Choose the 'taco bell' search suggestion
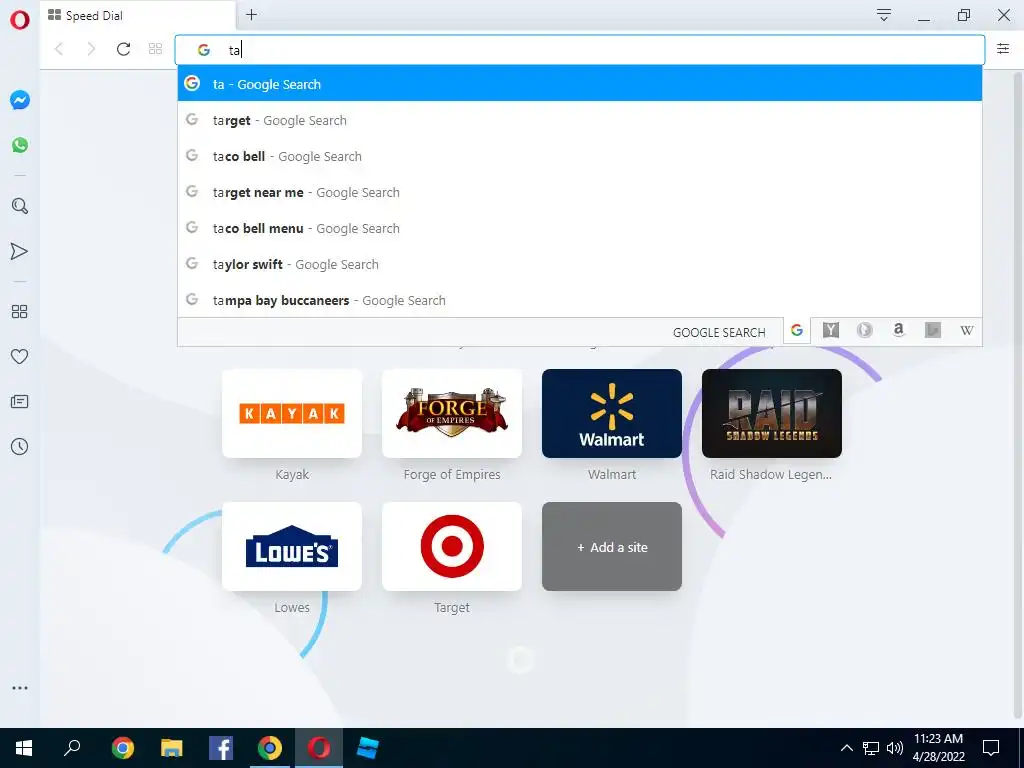 [579, 156]
